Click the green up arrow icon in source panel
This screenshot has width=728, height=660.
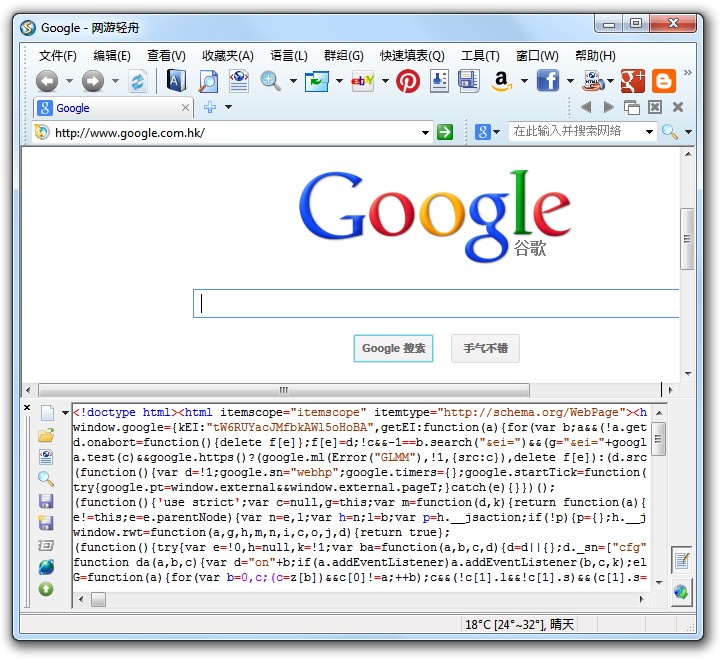point(46,589)
